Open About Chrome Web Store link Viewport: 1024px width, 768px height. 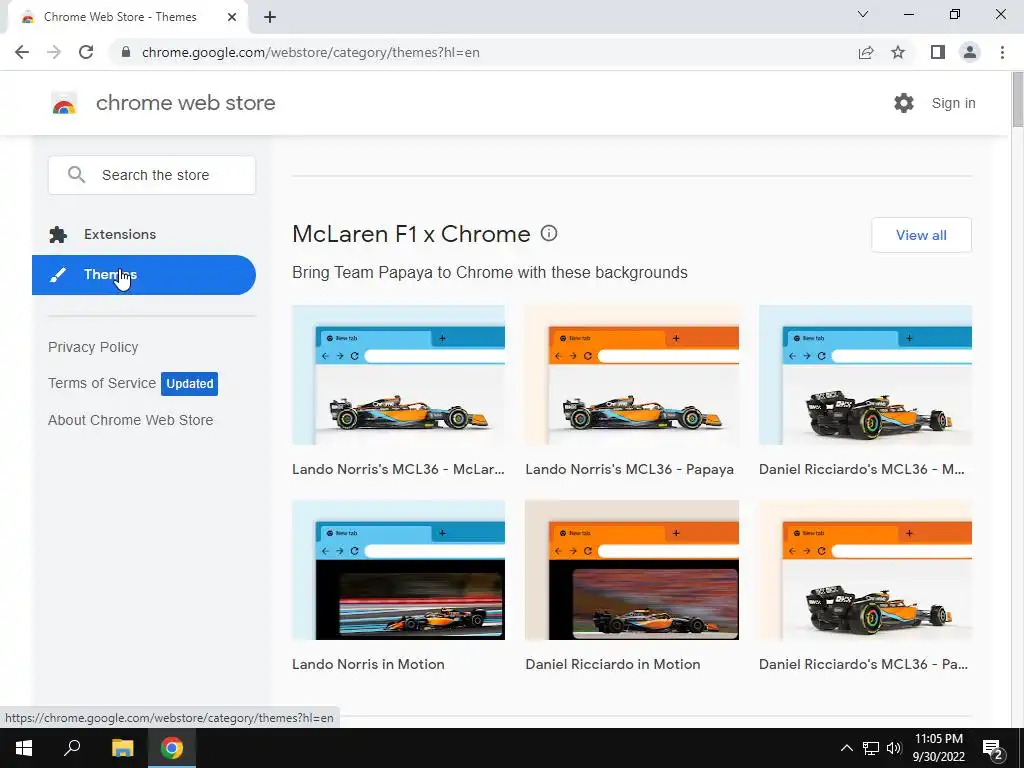131,420
